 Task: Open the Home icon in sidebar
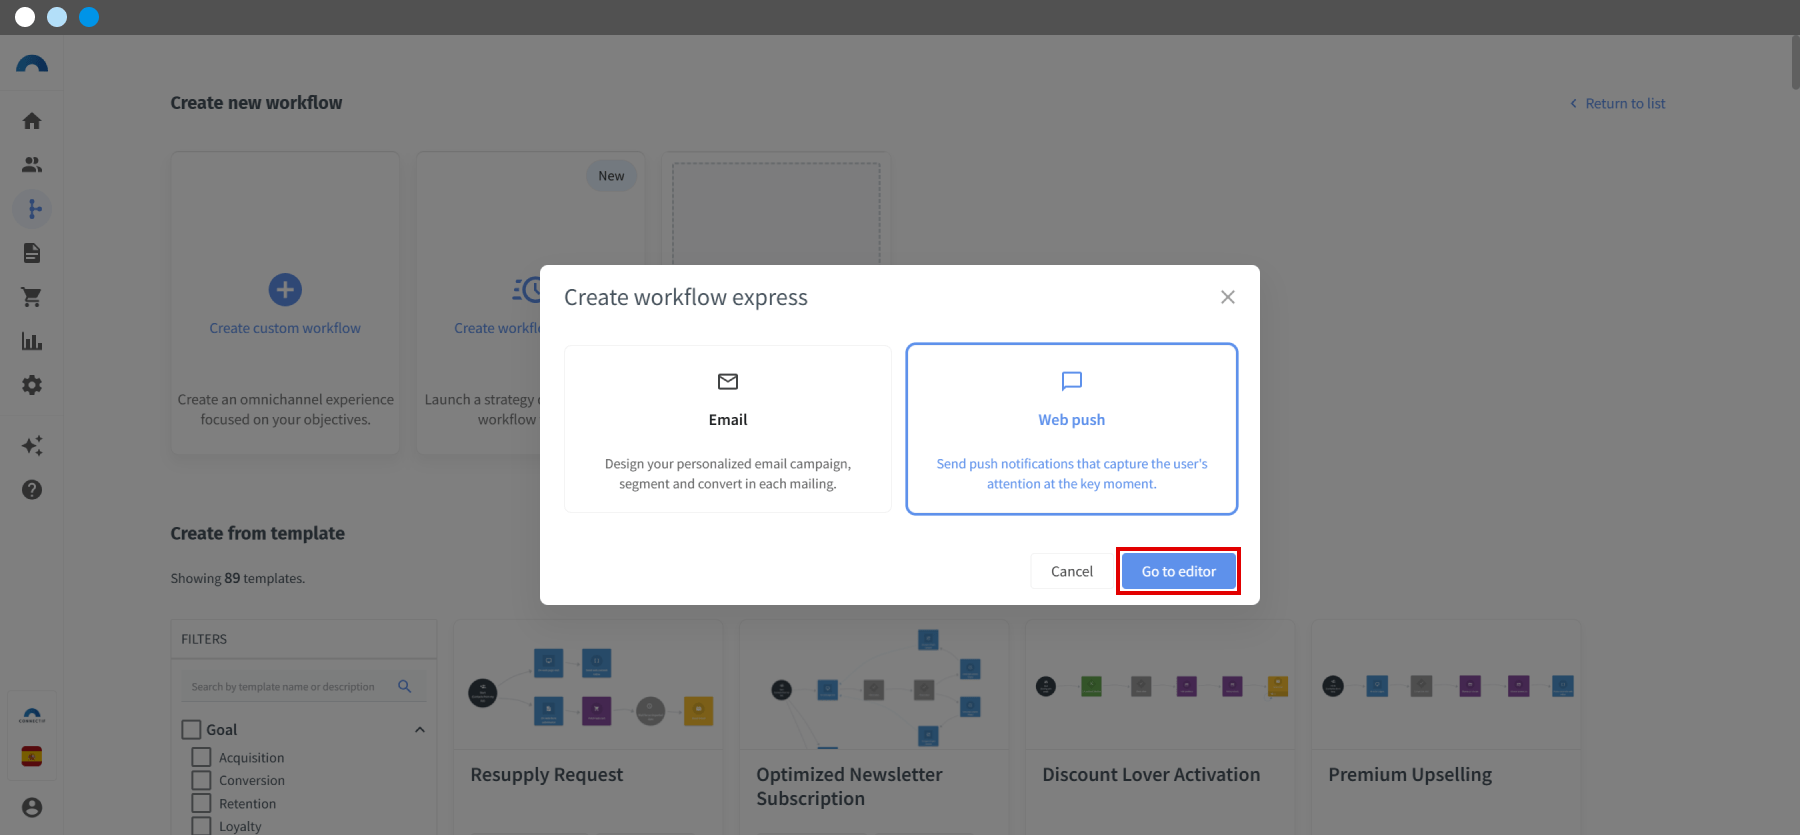point(32,121)
